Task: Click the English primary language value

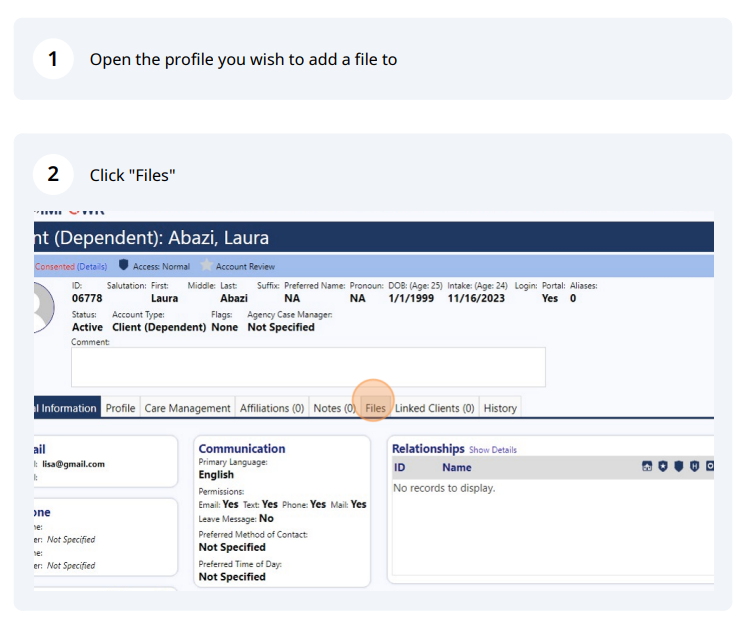Action: [x=216, y=474]
